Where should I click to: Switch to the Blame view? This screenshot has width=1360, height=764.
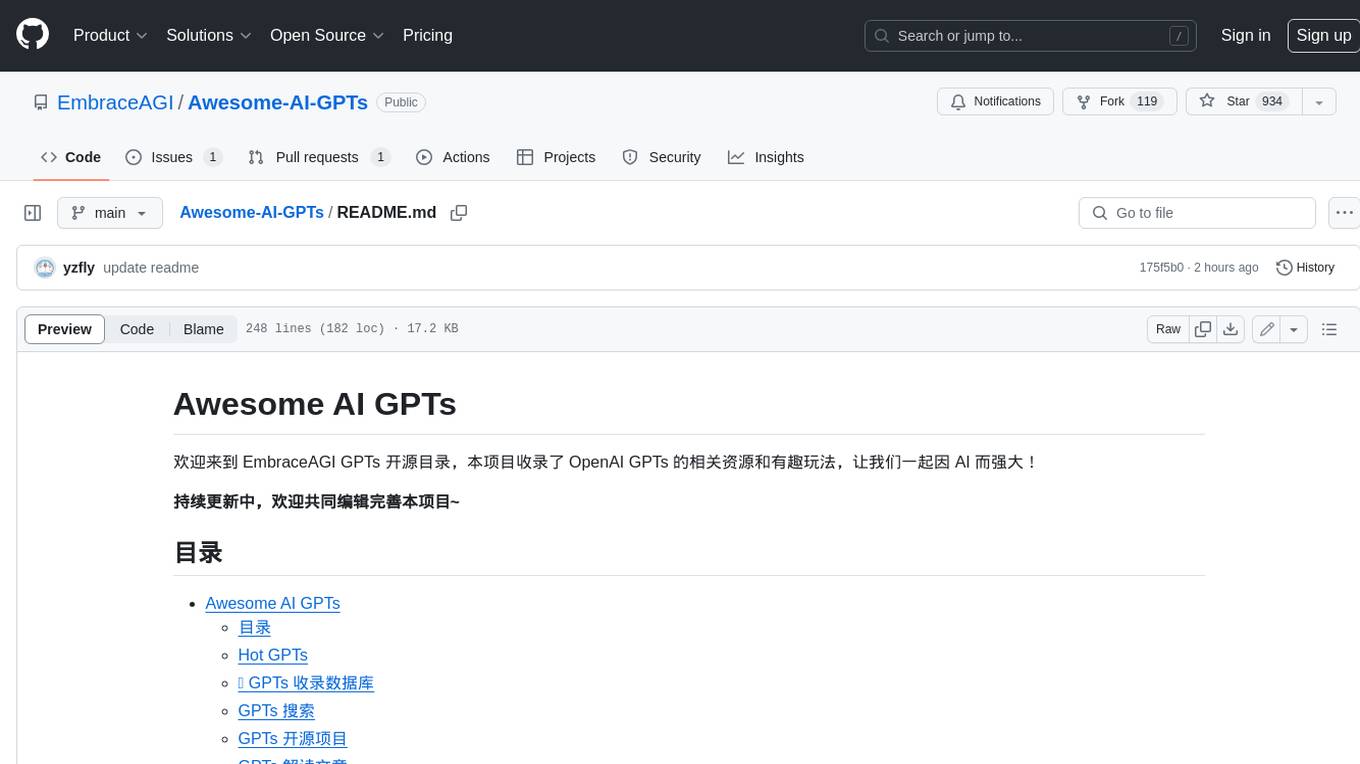[x=203, y=329]
